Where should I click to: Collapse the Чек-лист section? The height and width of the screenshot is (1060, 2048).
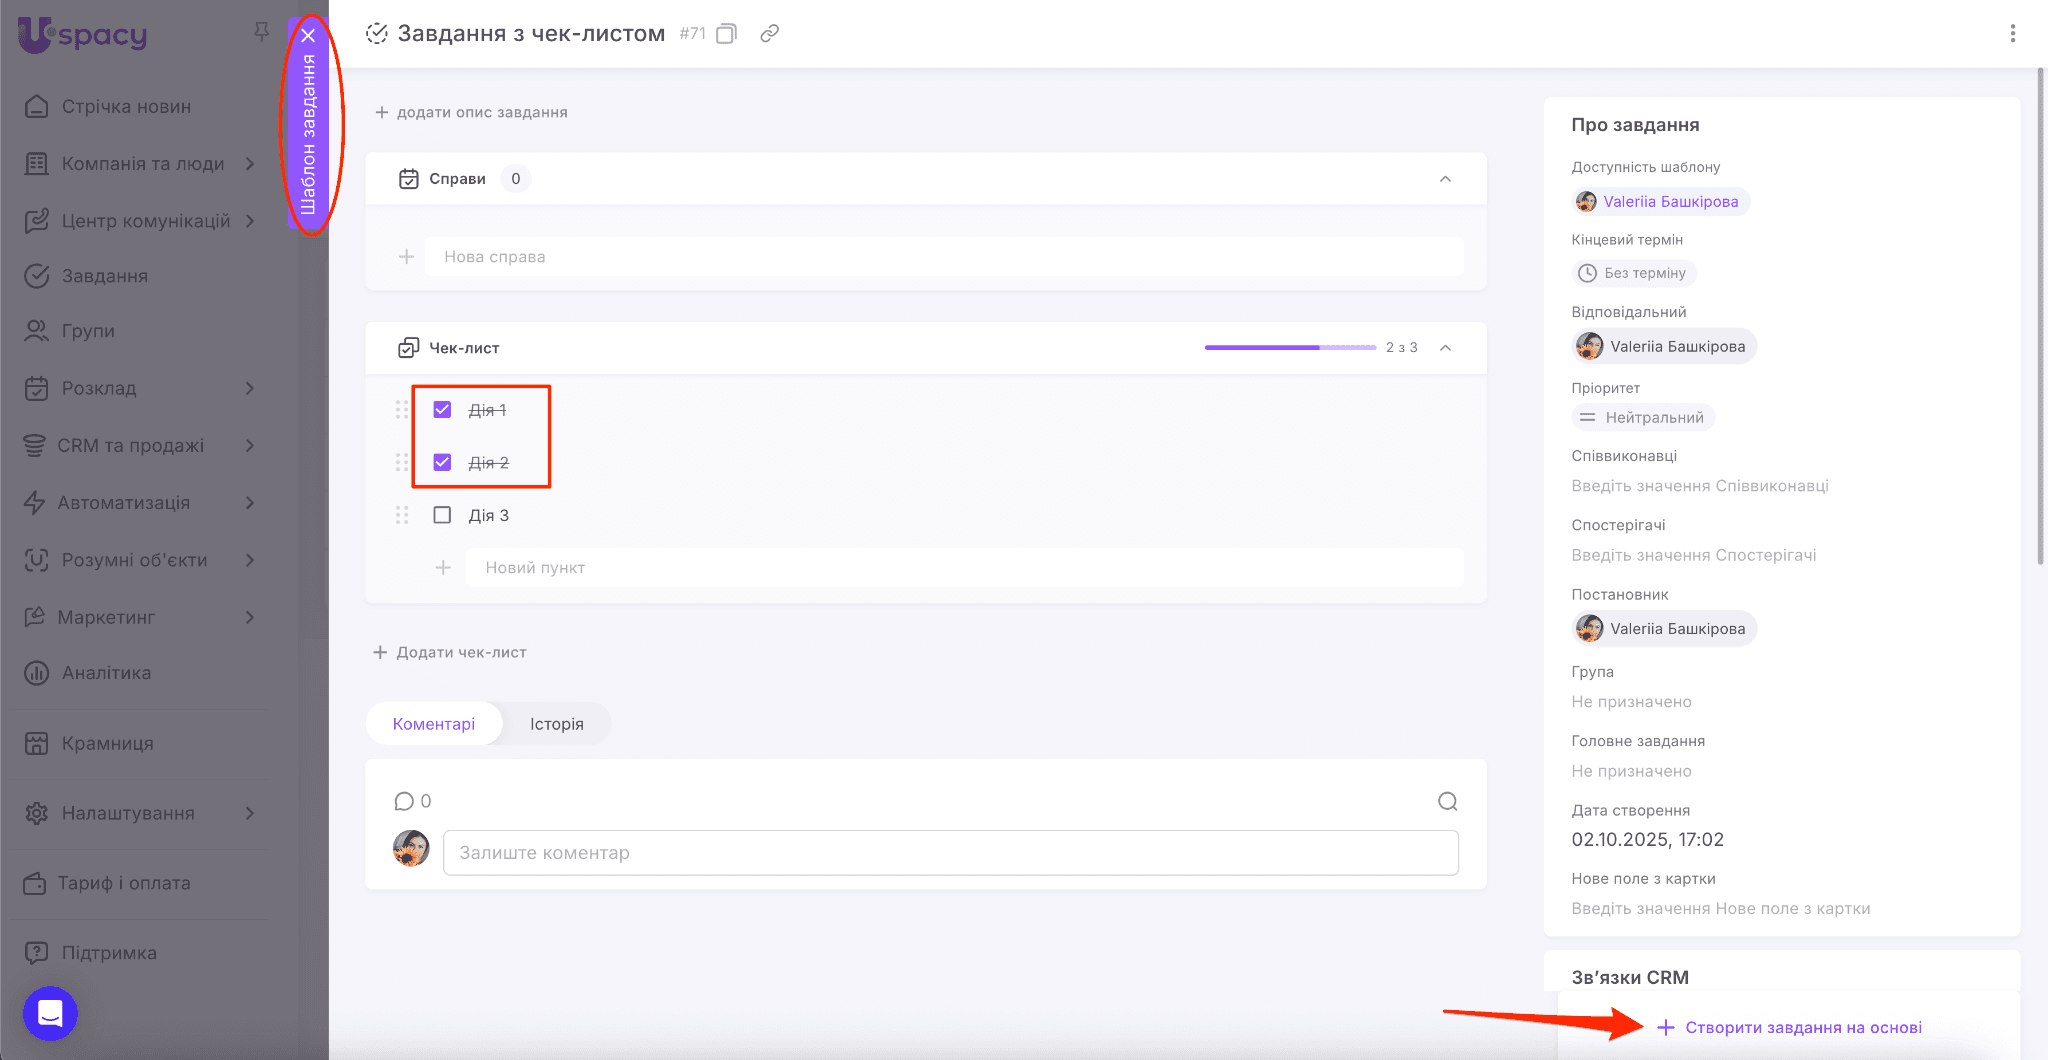pos(1445,348)
